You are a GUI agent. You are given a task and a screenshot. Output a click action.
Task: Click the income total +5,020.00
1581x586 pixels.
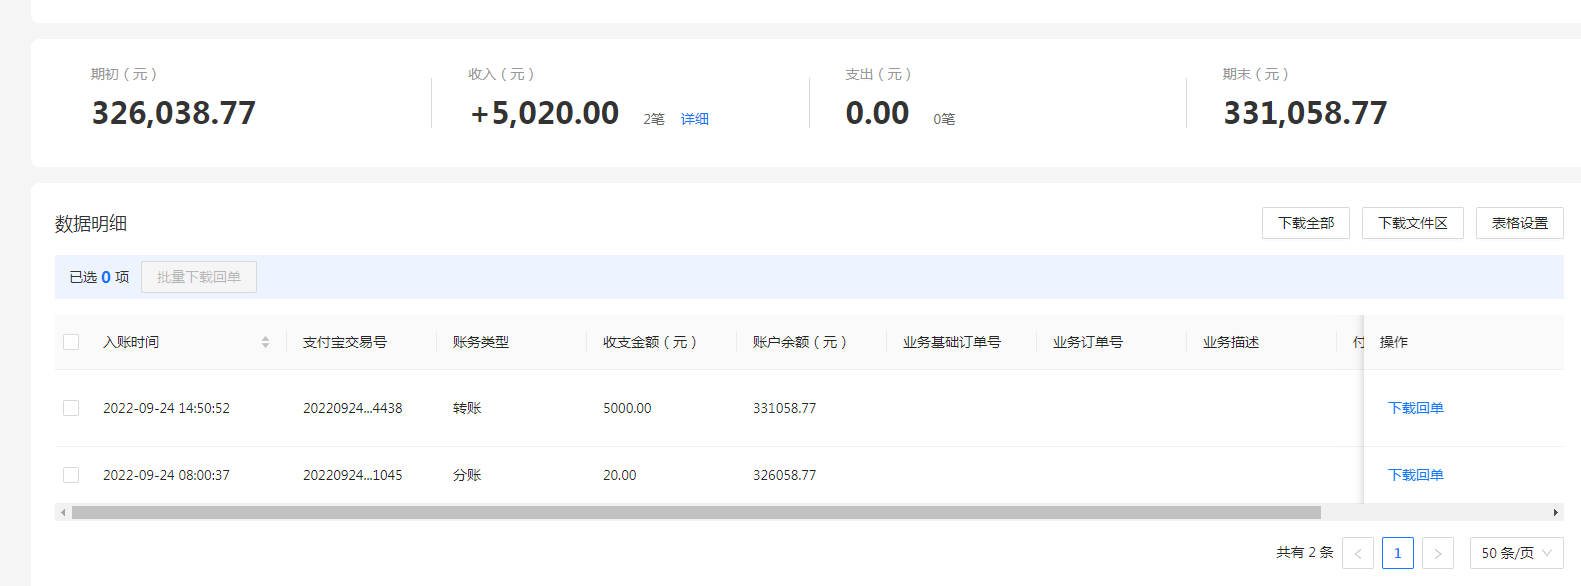click(545, 113)
